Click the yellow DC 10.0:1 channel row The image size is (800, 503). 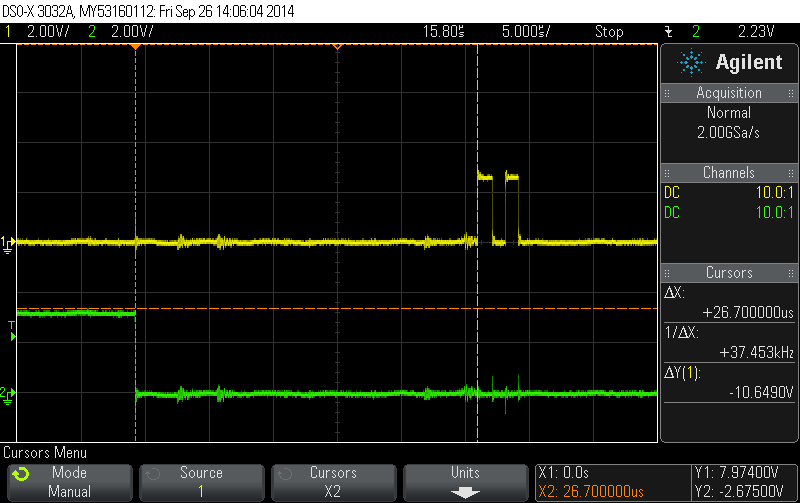729,192
